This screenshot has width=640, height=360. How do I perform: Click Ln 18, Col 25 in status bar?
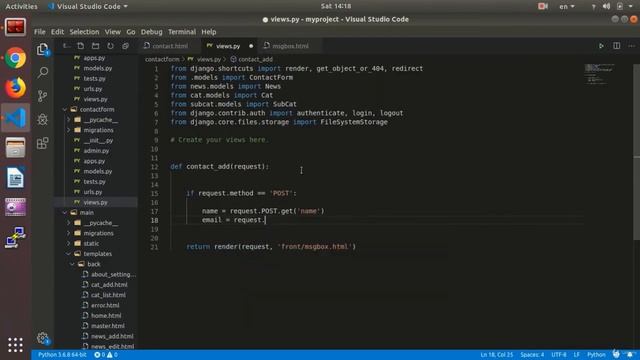tap(496, 355)
